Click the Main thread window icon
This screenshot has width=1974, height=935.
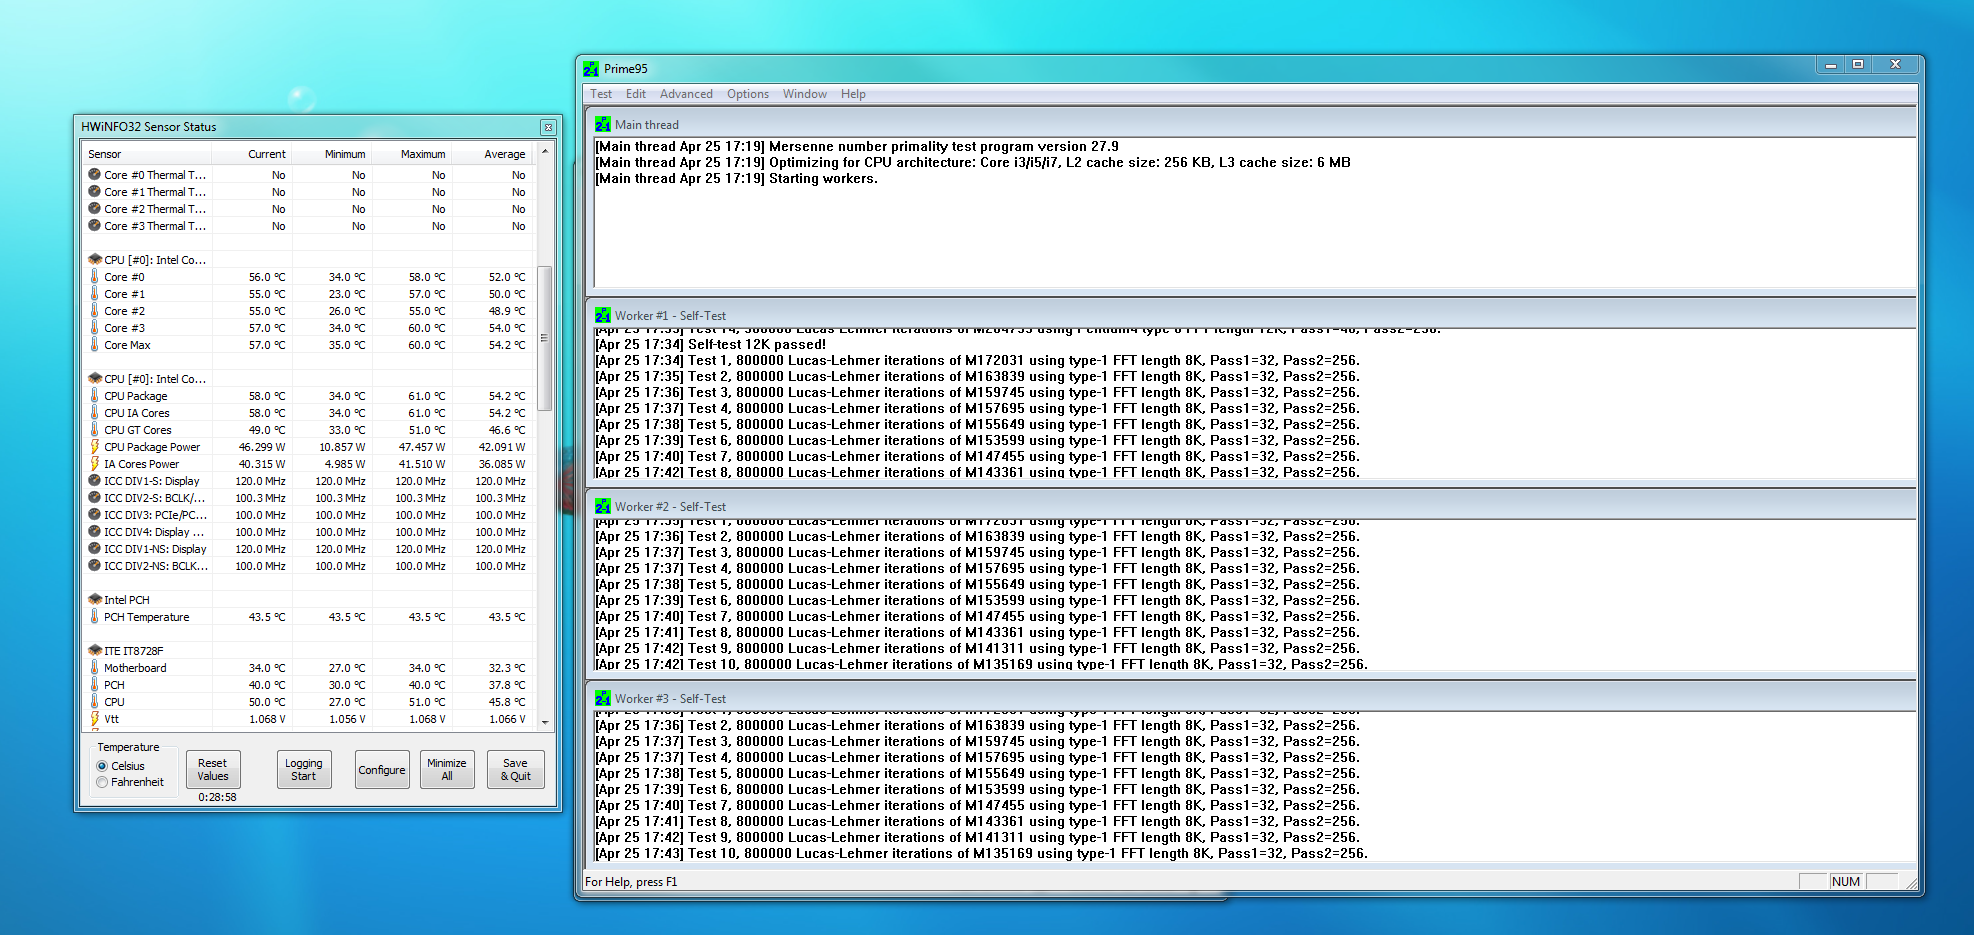point(603,125)
